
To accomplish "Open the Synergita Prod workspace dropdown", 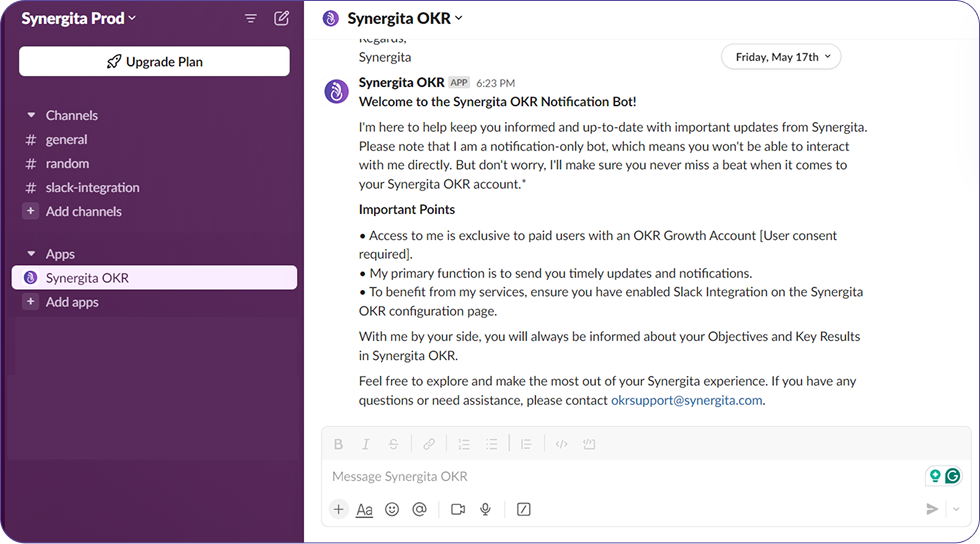I will click(78, 18).
